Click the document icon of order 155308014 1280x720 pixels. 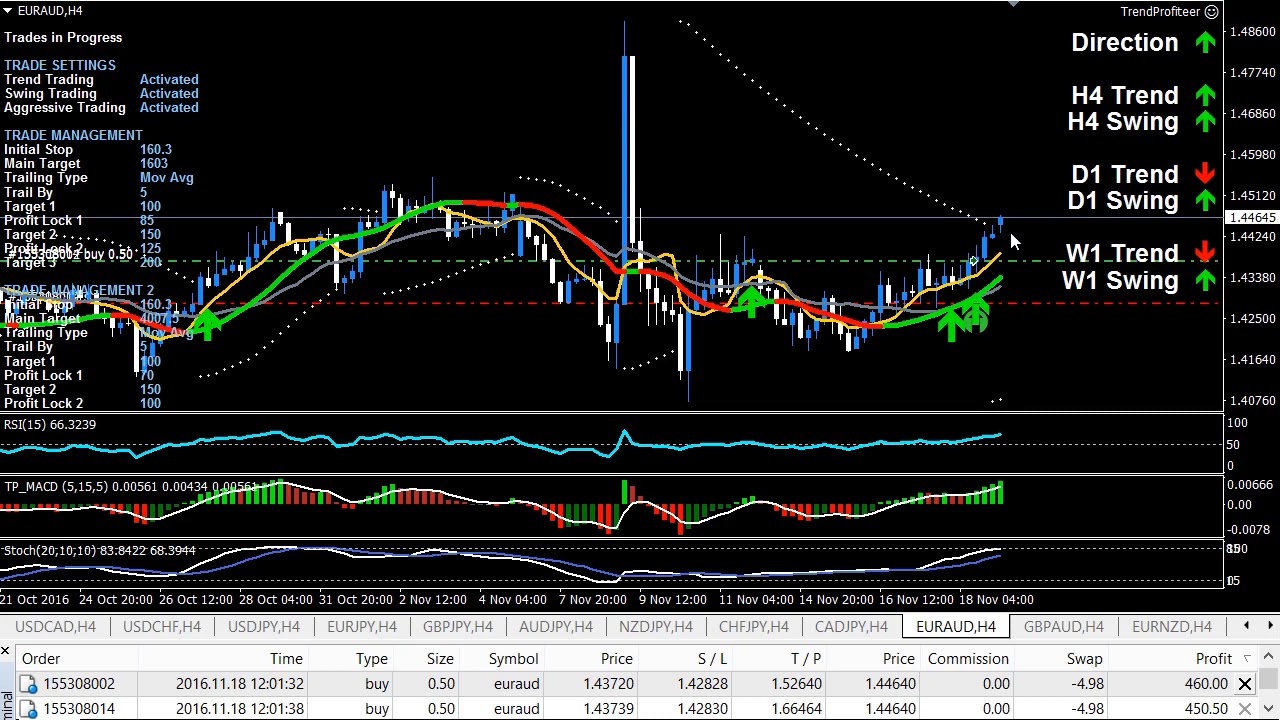click(28, 709)
